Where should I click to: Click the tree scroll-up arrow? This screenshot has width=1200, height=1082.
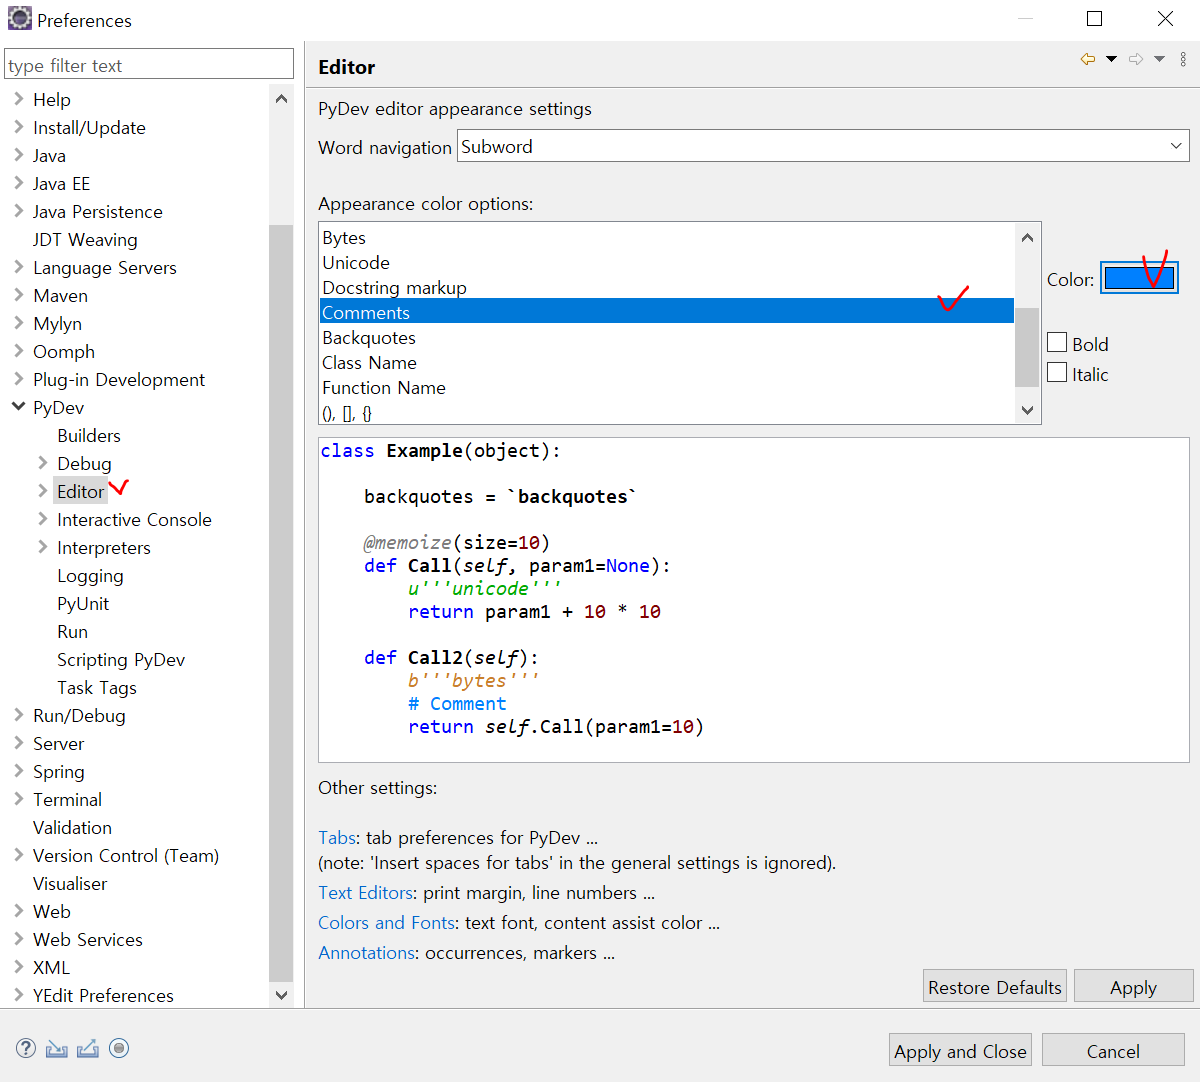pos(281,99)
